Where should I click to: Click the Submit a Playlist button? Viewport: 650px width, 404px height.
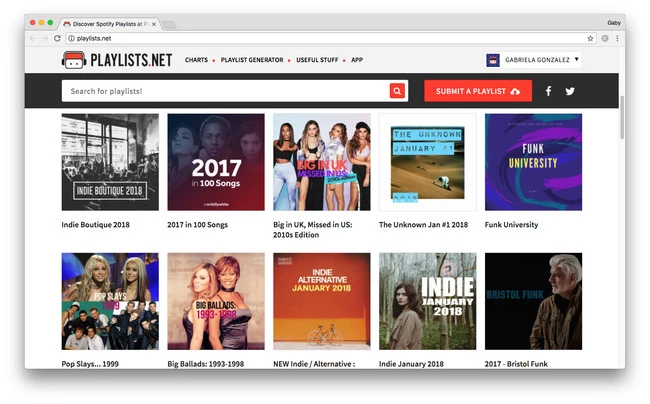[478, 91]
